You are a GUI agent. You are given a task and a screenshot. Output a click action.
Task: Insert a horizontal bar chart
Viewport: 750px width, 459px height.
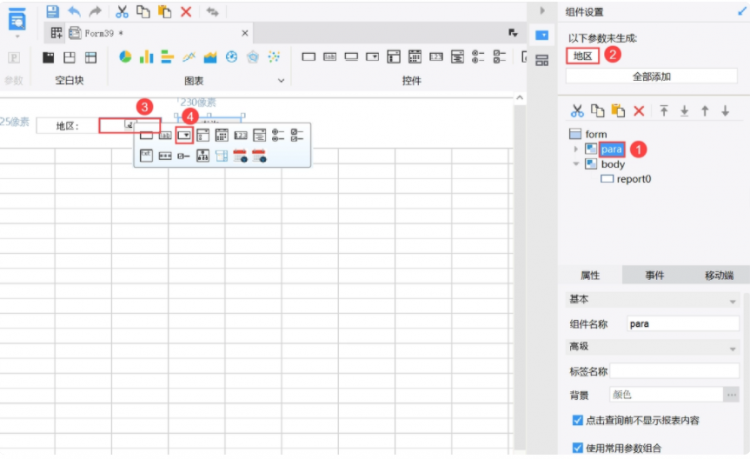[167, 57]
